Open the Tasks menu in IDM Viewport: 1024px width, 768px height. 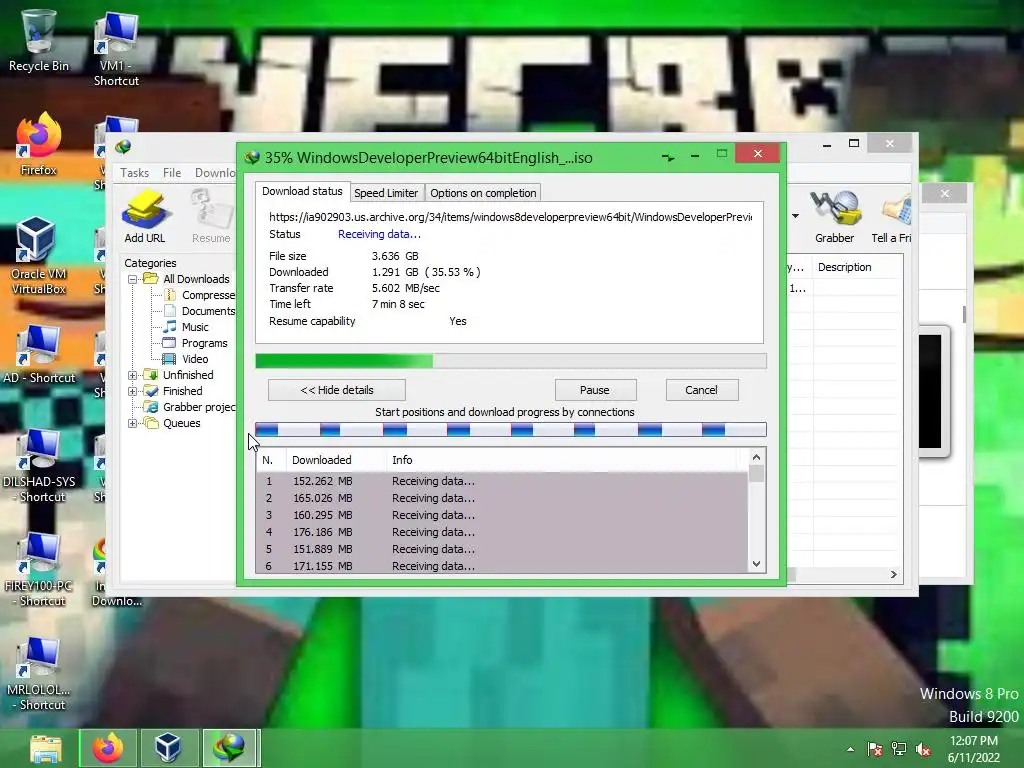(x=135, y=172)
